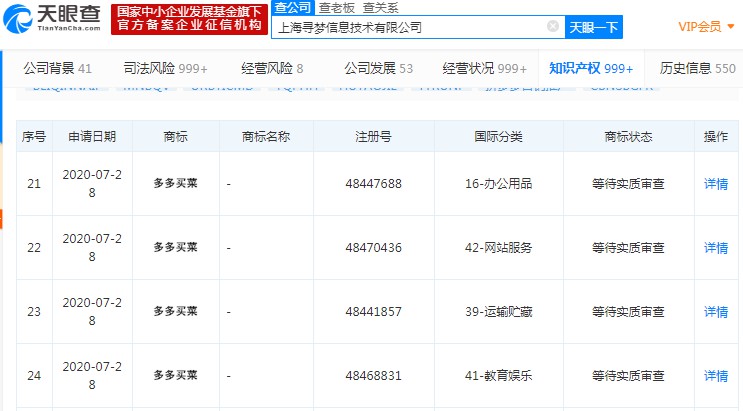Image resolution: width=743 pixels, height=411 pixels.
Task: Click the red official credit agency banner
Action: tap(189, 19)
